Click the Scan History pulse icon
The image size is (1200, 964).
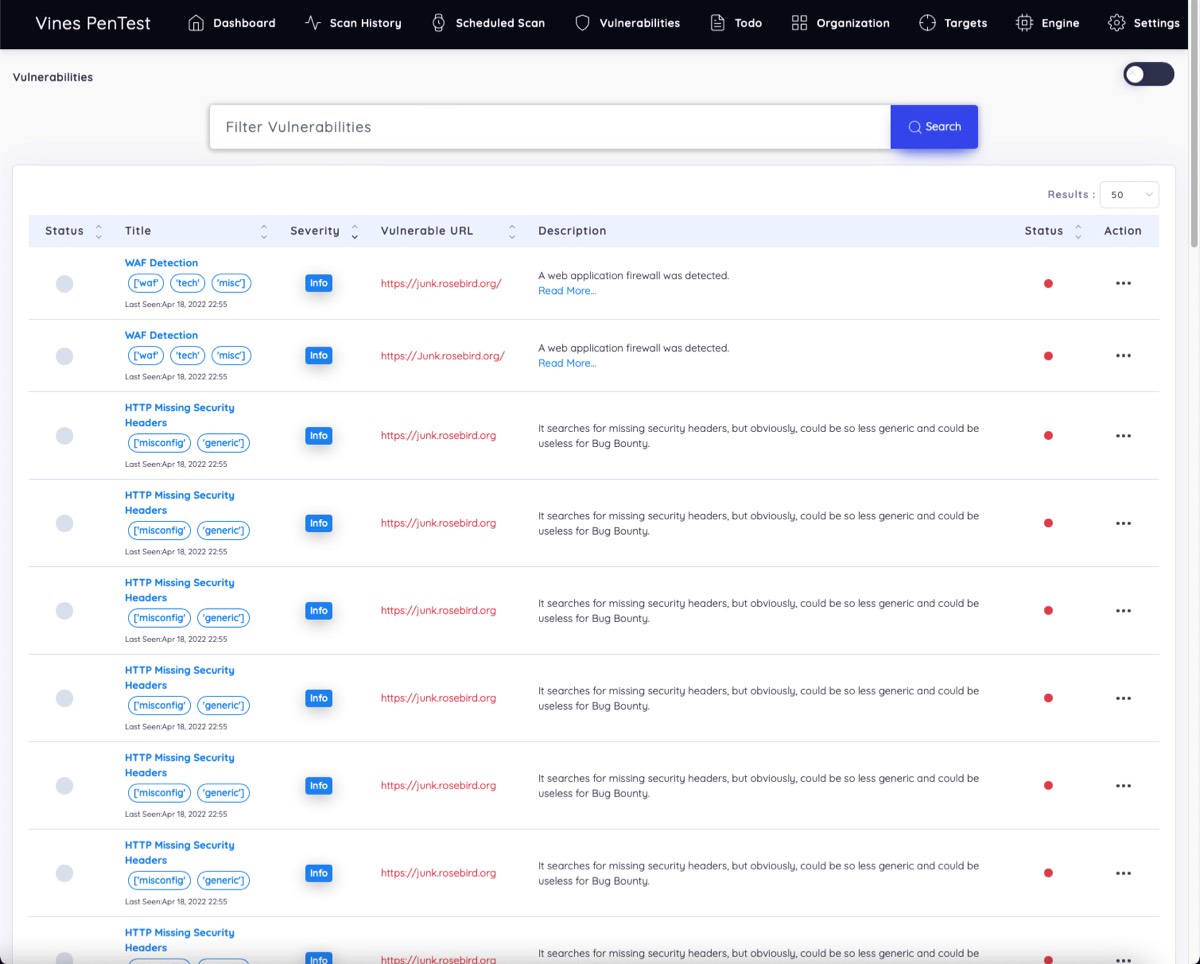[312, 23]
